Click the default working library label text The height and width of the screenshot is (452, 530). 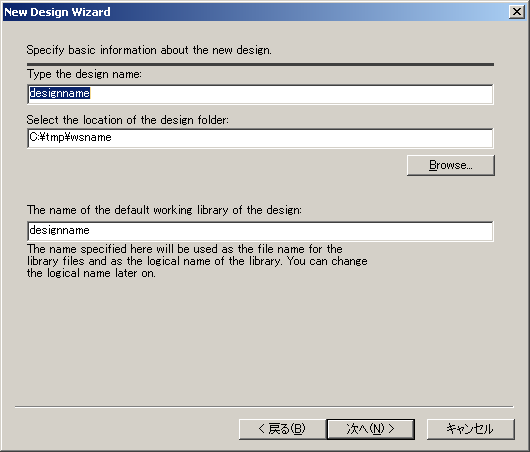pyautogui.click(x=164, y=210)
